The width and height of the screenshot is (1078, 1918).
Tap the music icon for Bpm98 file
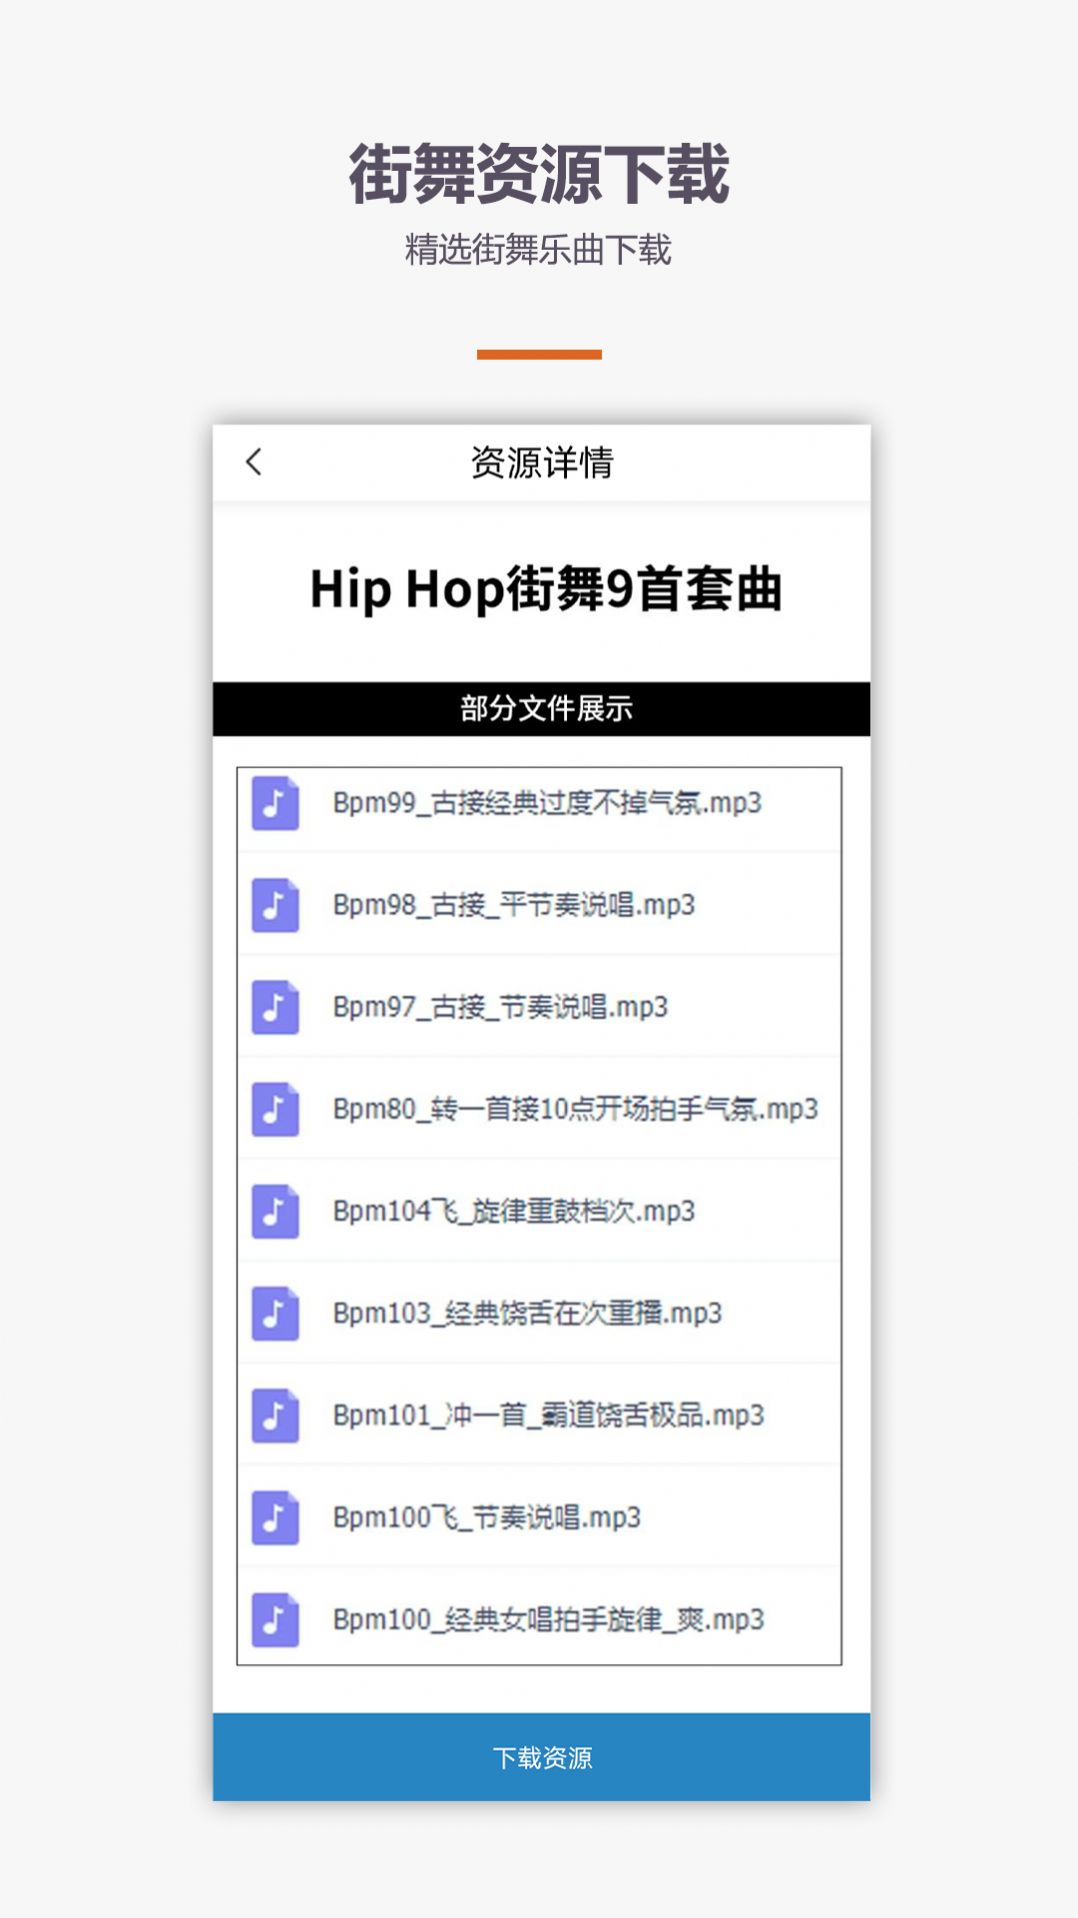pos(275,905)
